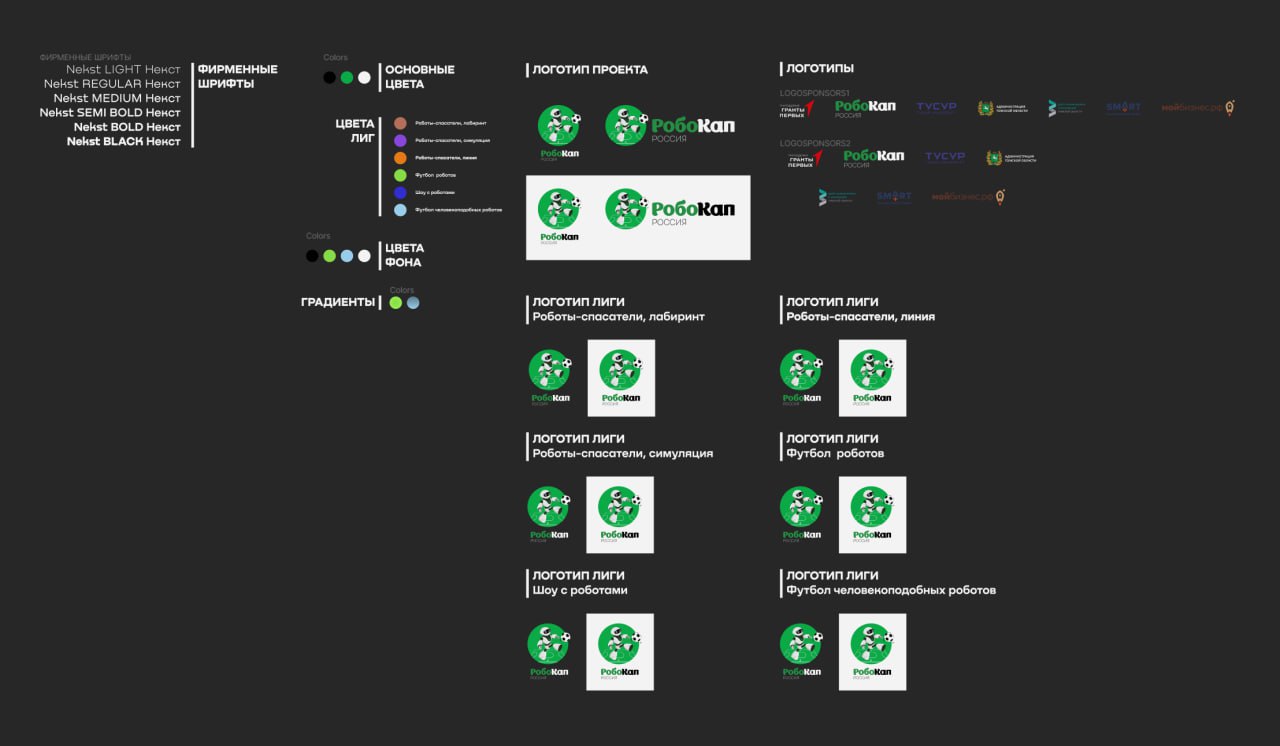Screen dimensions: 1280x746
Task: Click the ОСНОВНЫЕ ЦВЕТА heading
Action: pyautogui.click(x=420, y=77)
